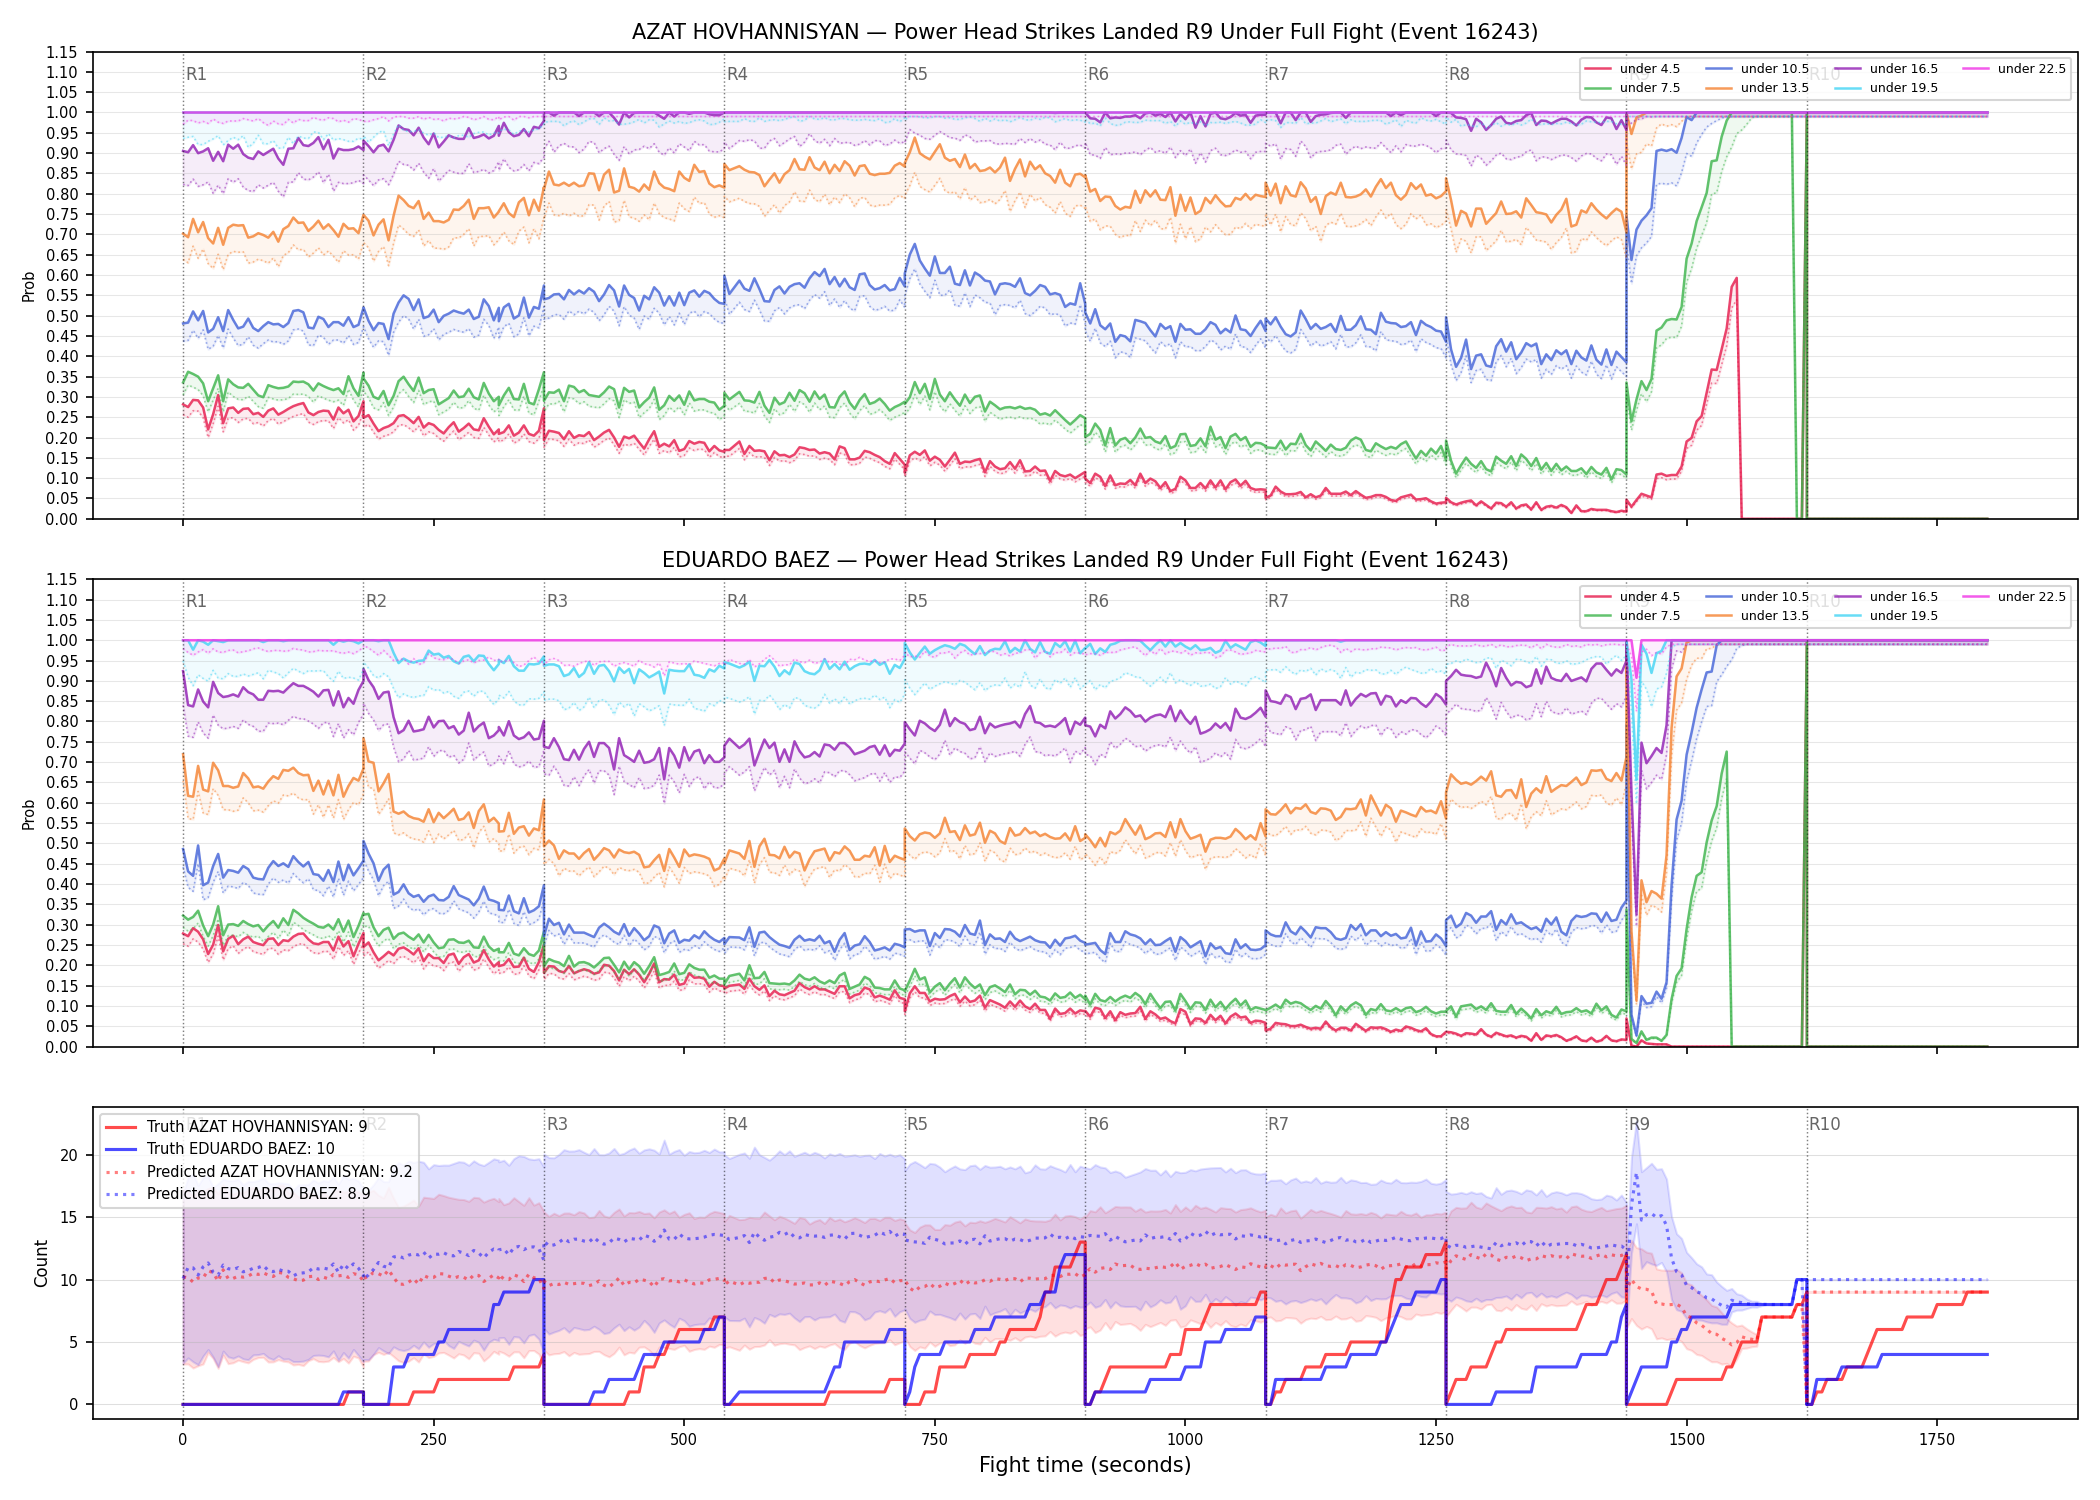Click the R7 round label in the Baez chart
This screenshot has width=2100, height=1500.
1278,601
